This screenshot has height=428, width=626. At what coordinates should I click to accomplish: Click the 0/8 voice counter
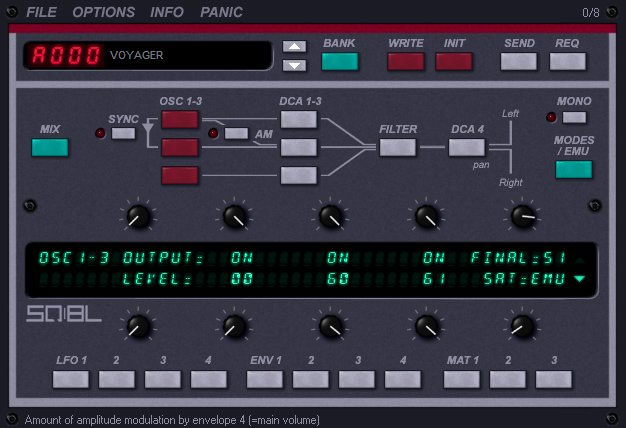[x=590, y=13]
